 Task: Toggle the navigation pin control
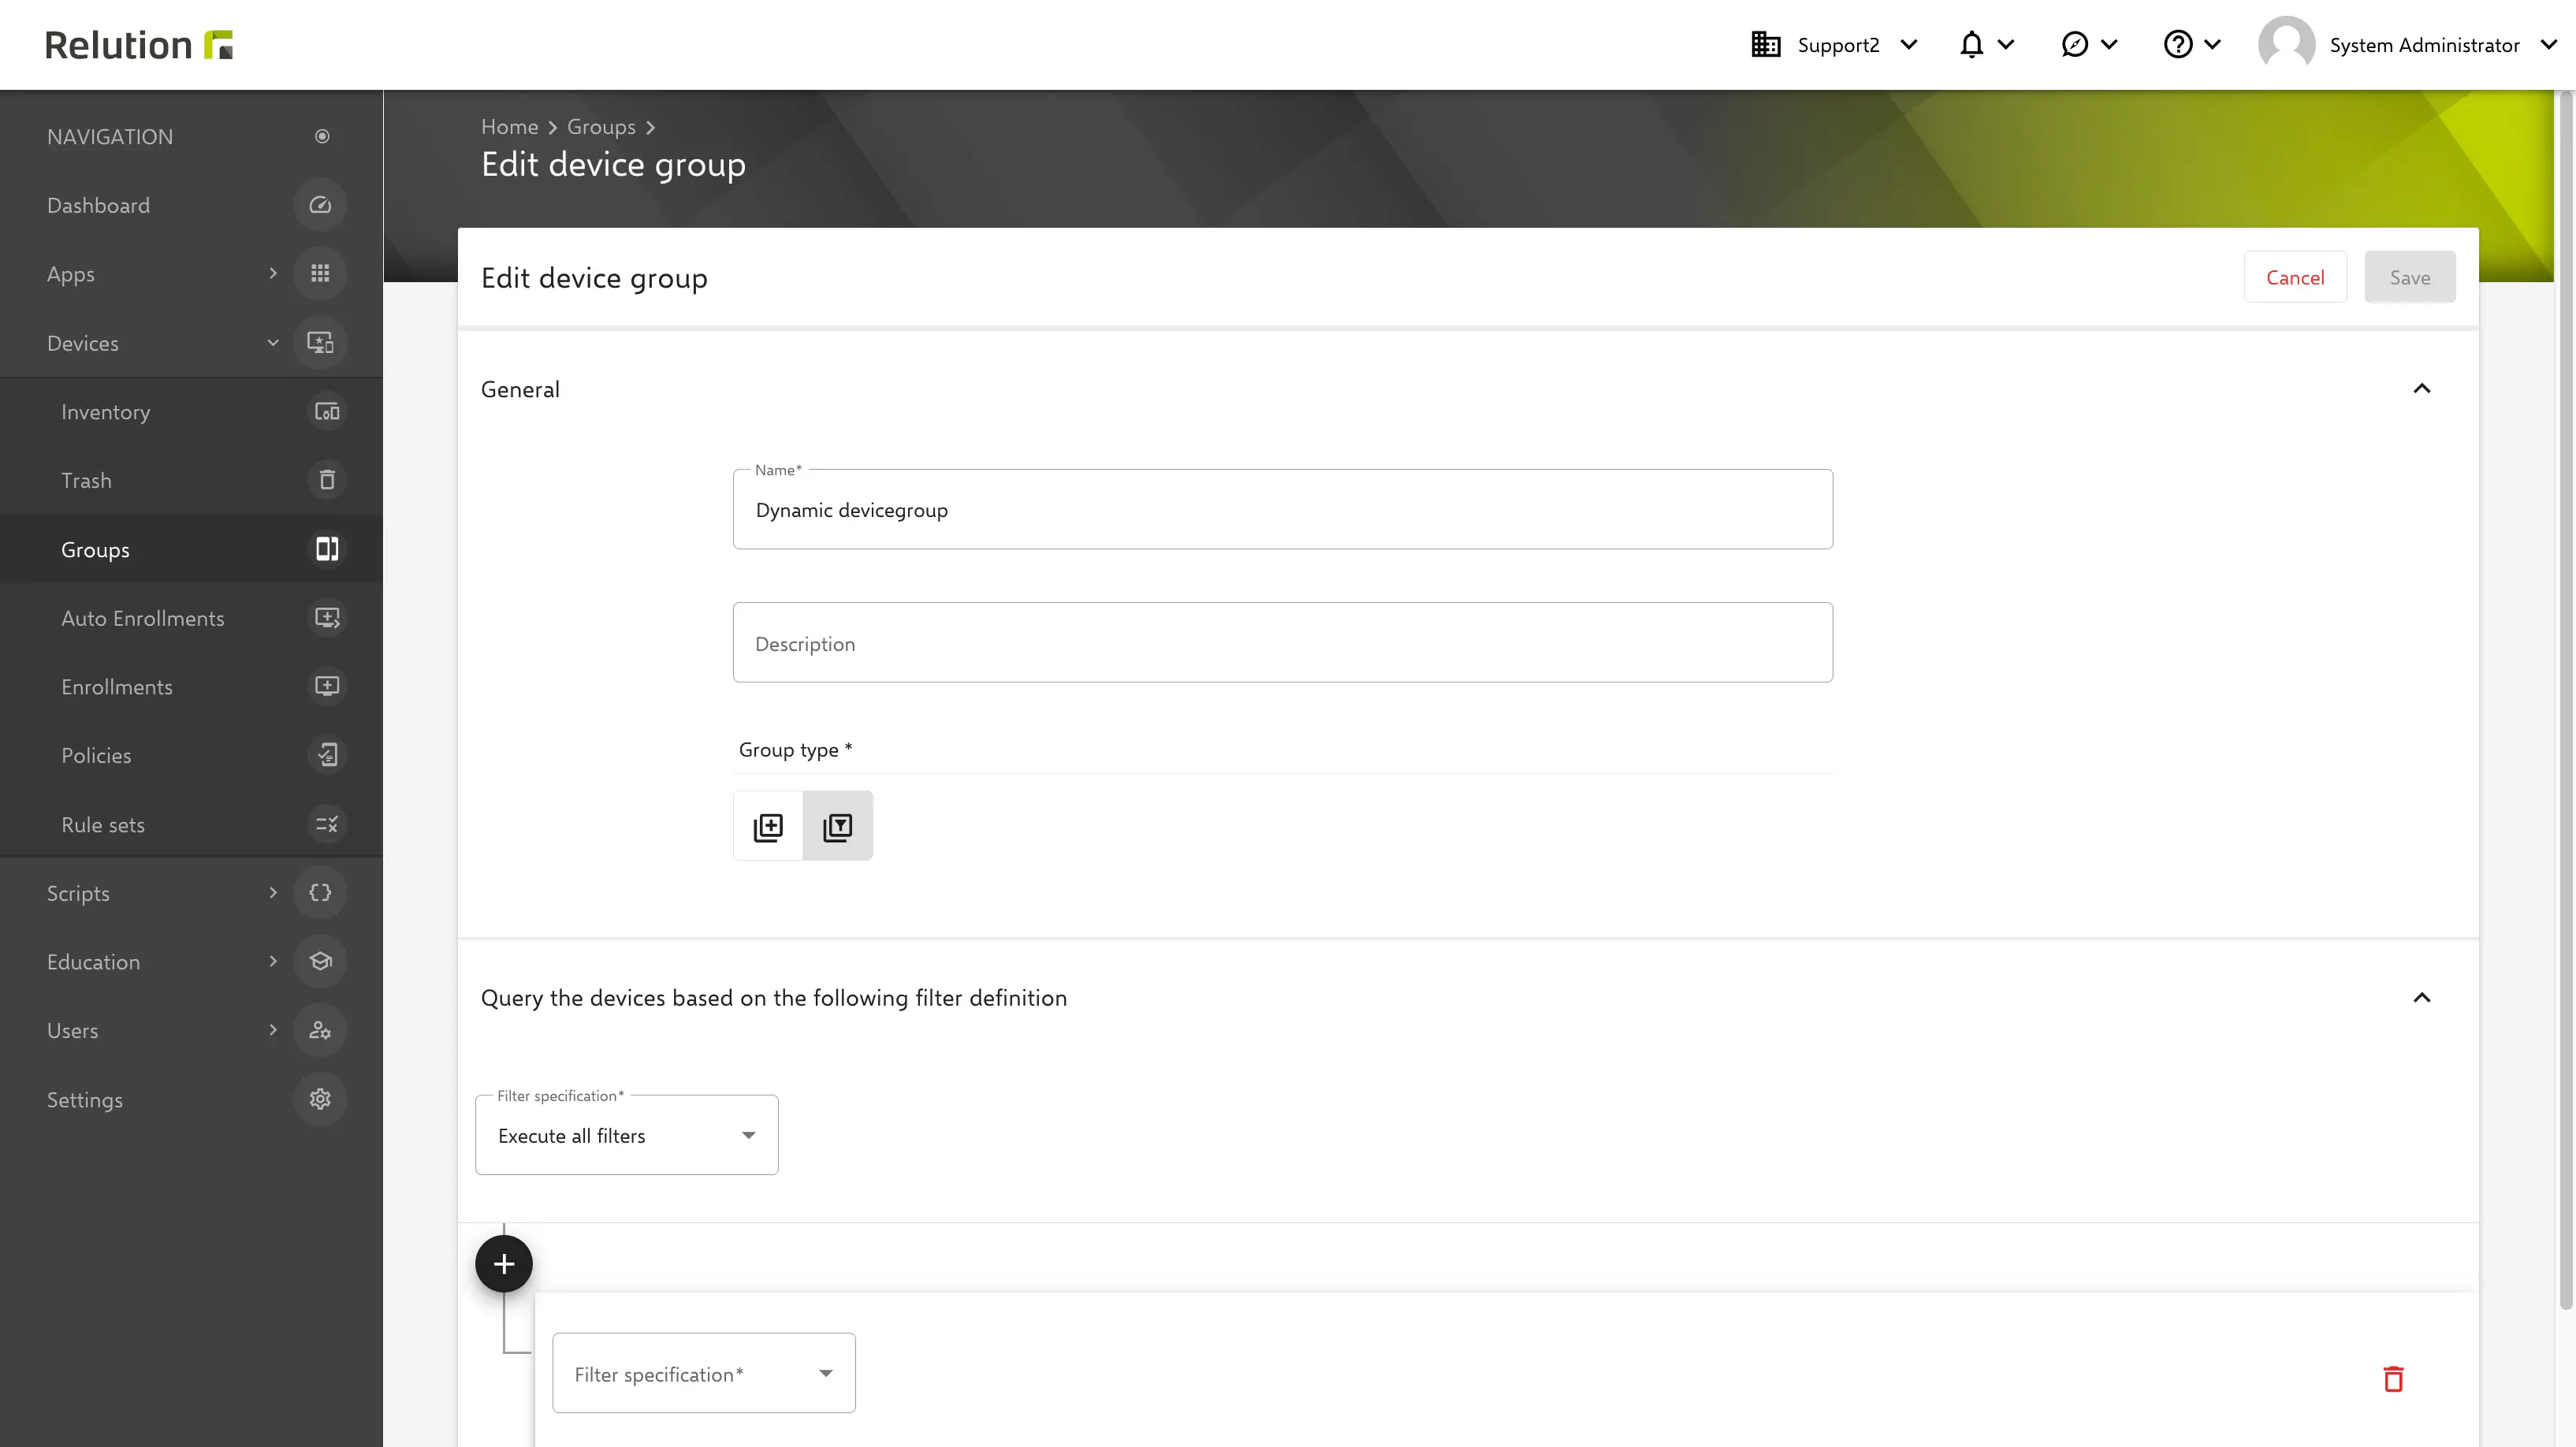pyautogui.click(x=321, y=136)
